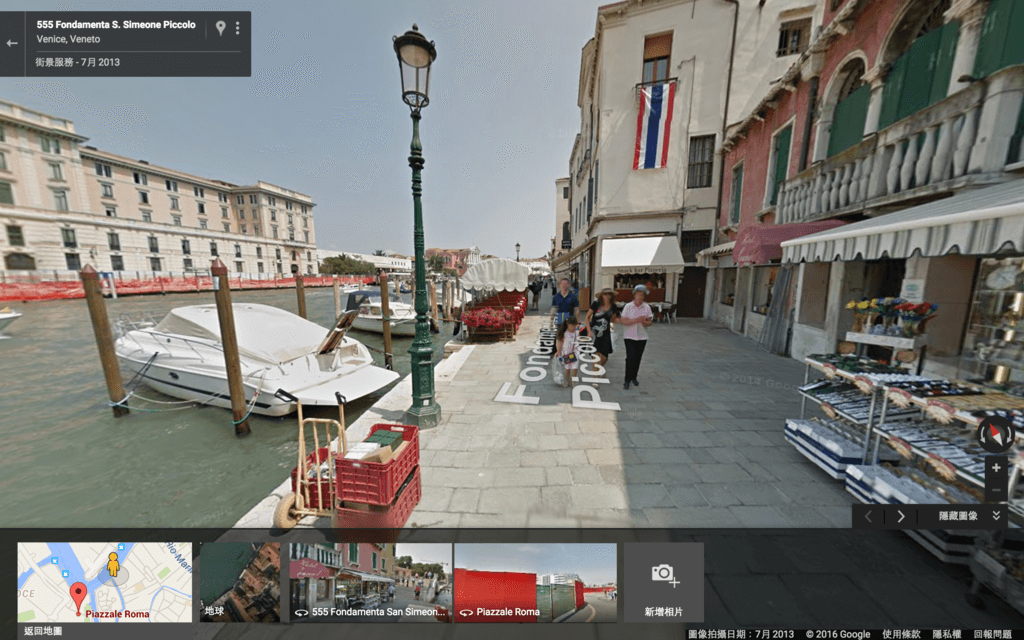The image size is (1024, 640).
Task: Click the 街景服務 - 7月 2013 date label
Action: (x=78, y=63)
